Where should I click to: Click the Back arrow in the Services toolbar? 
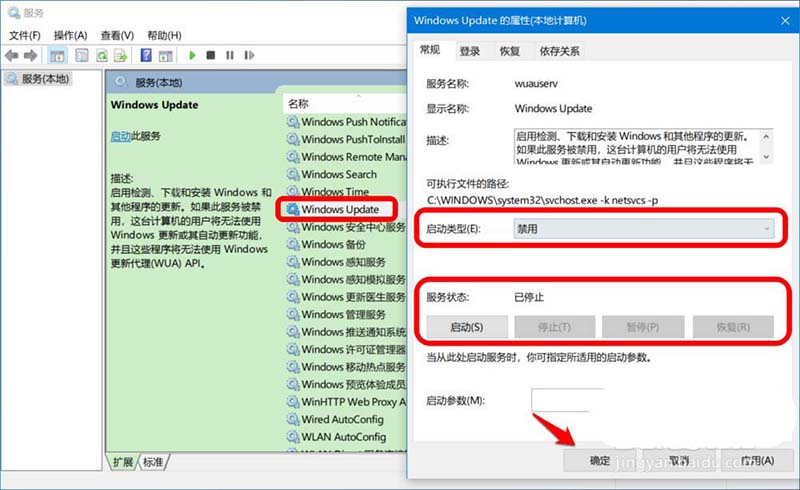(x=11, y=55)
